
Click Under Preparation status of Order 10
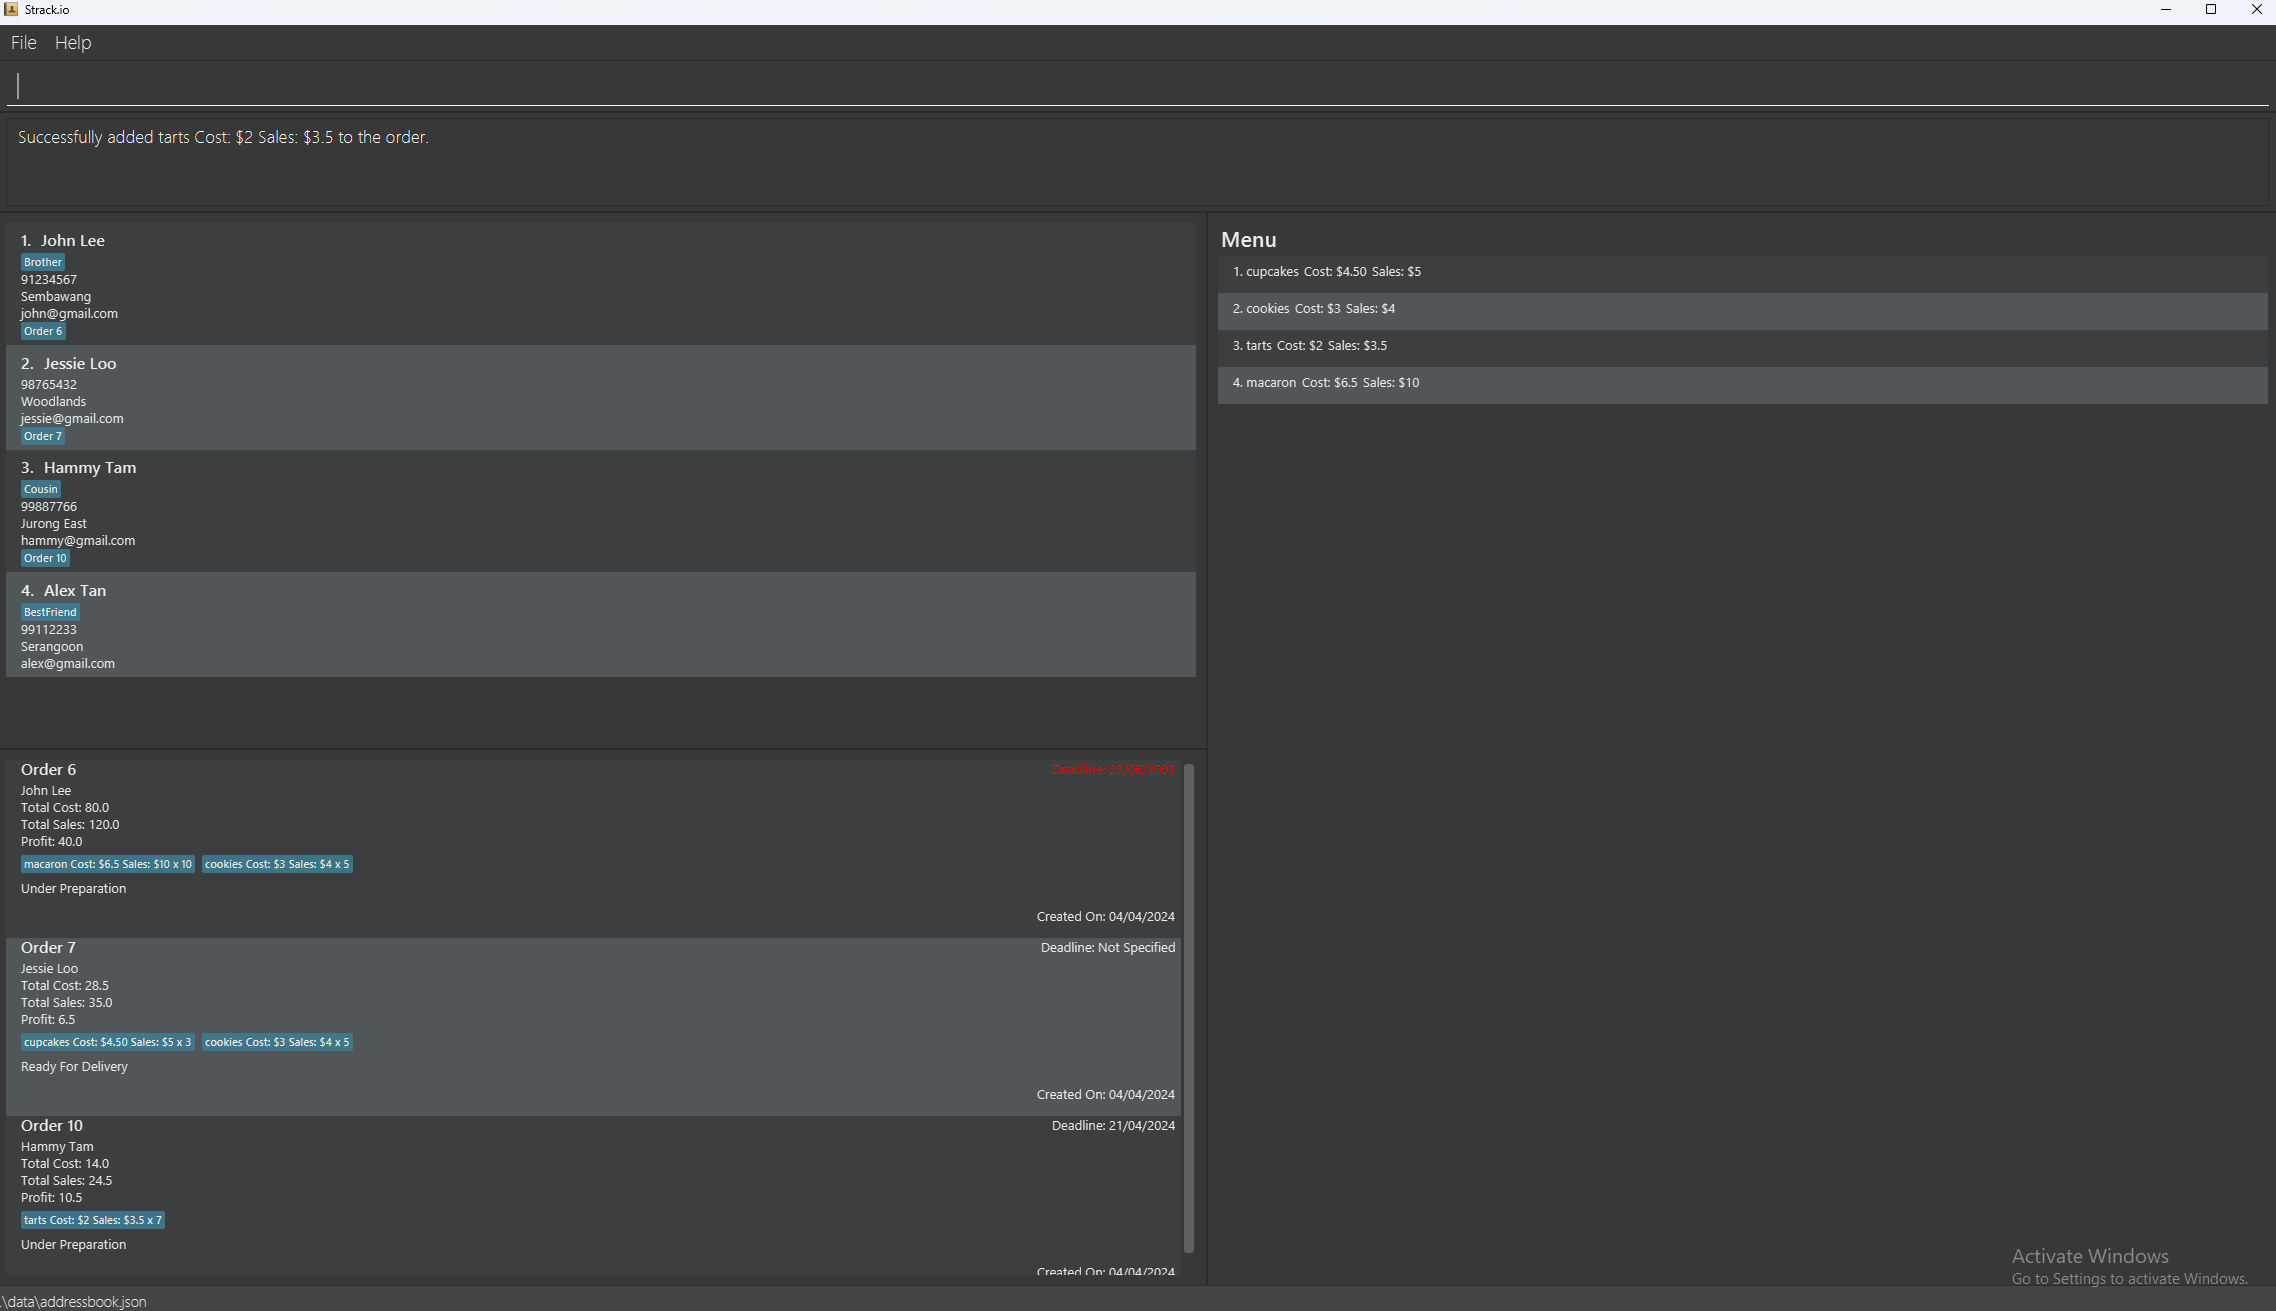point(74,1245)
